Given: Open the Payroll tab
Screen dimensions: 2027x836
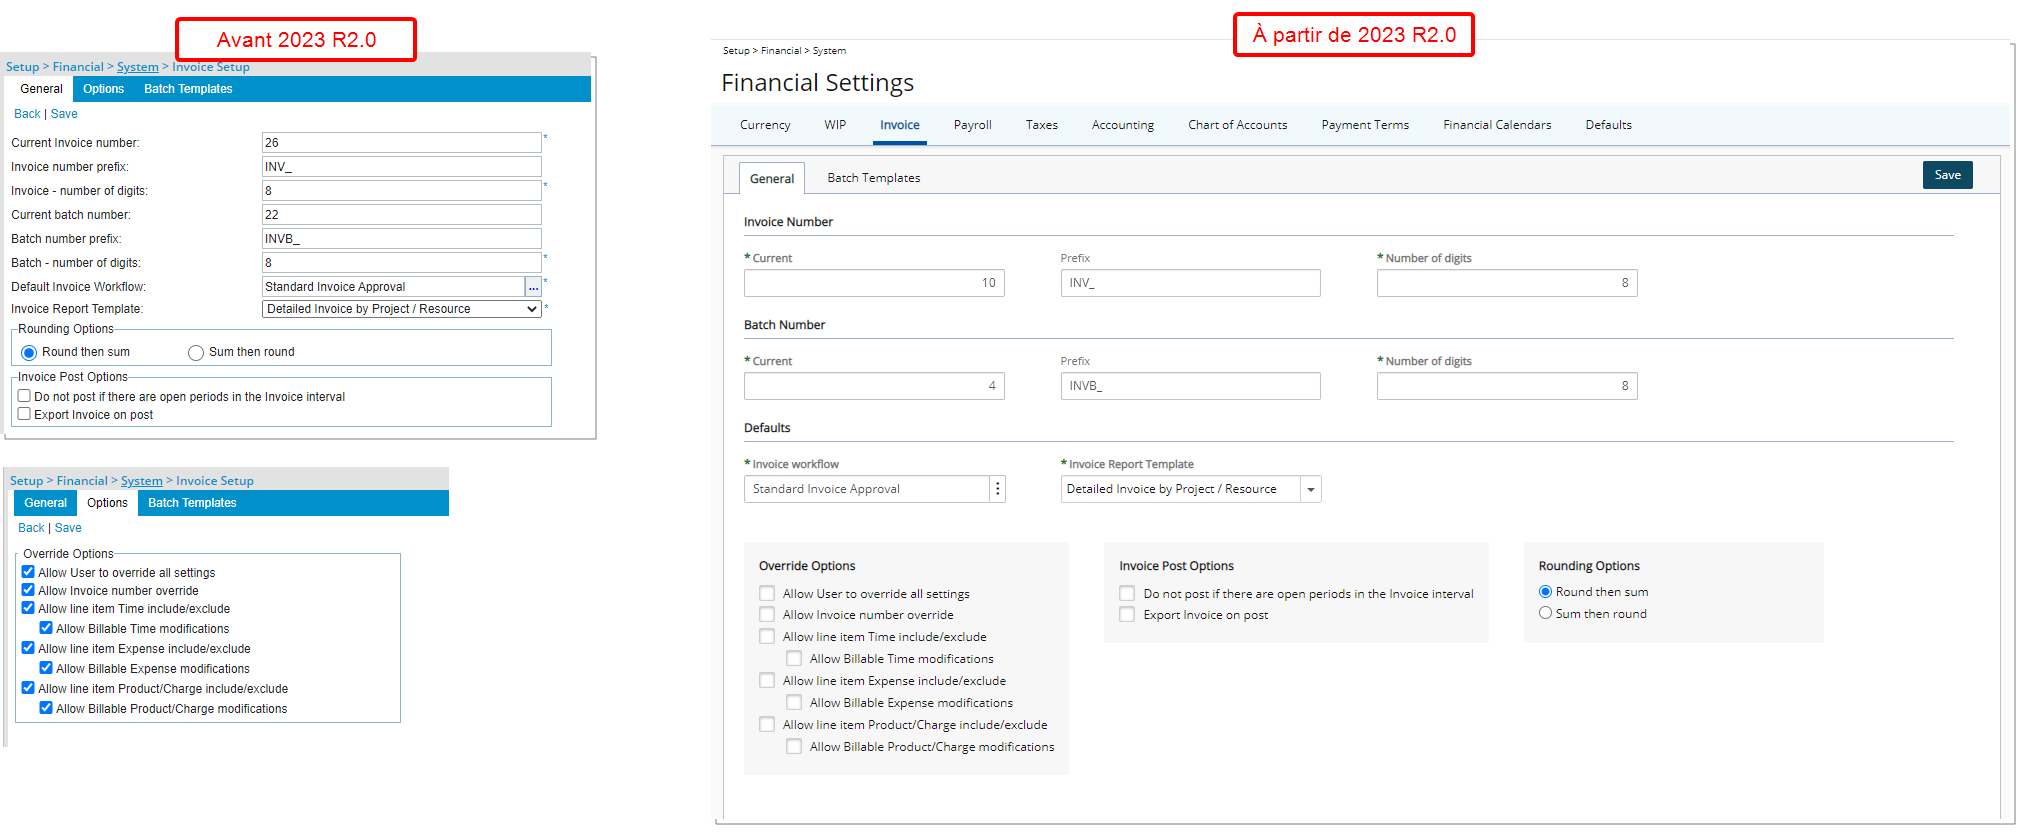Looking at the screenshot, I should [x=972, y=125].
